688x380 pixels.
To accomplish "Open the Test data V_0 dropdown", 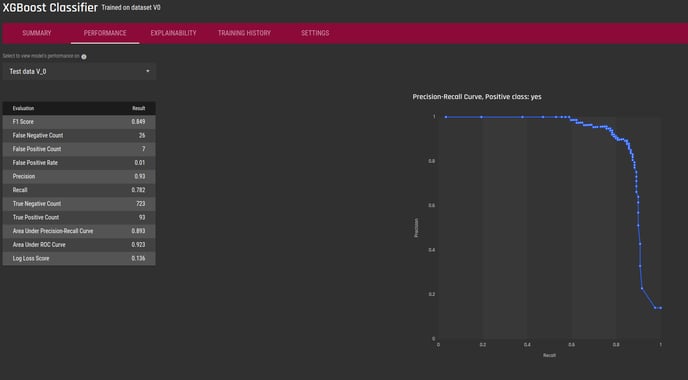I will point(79,71).
